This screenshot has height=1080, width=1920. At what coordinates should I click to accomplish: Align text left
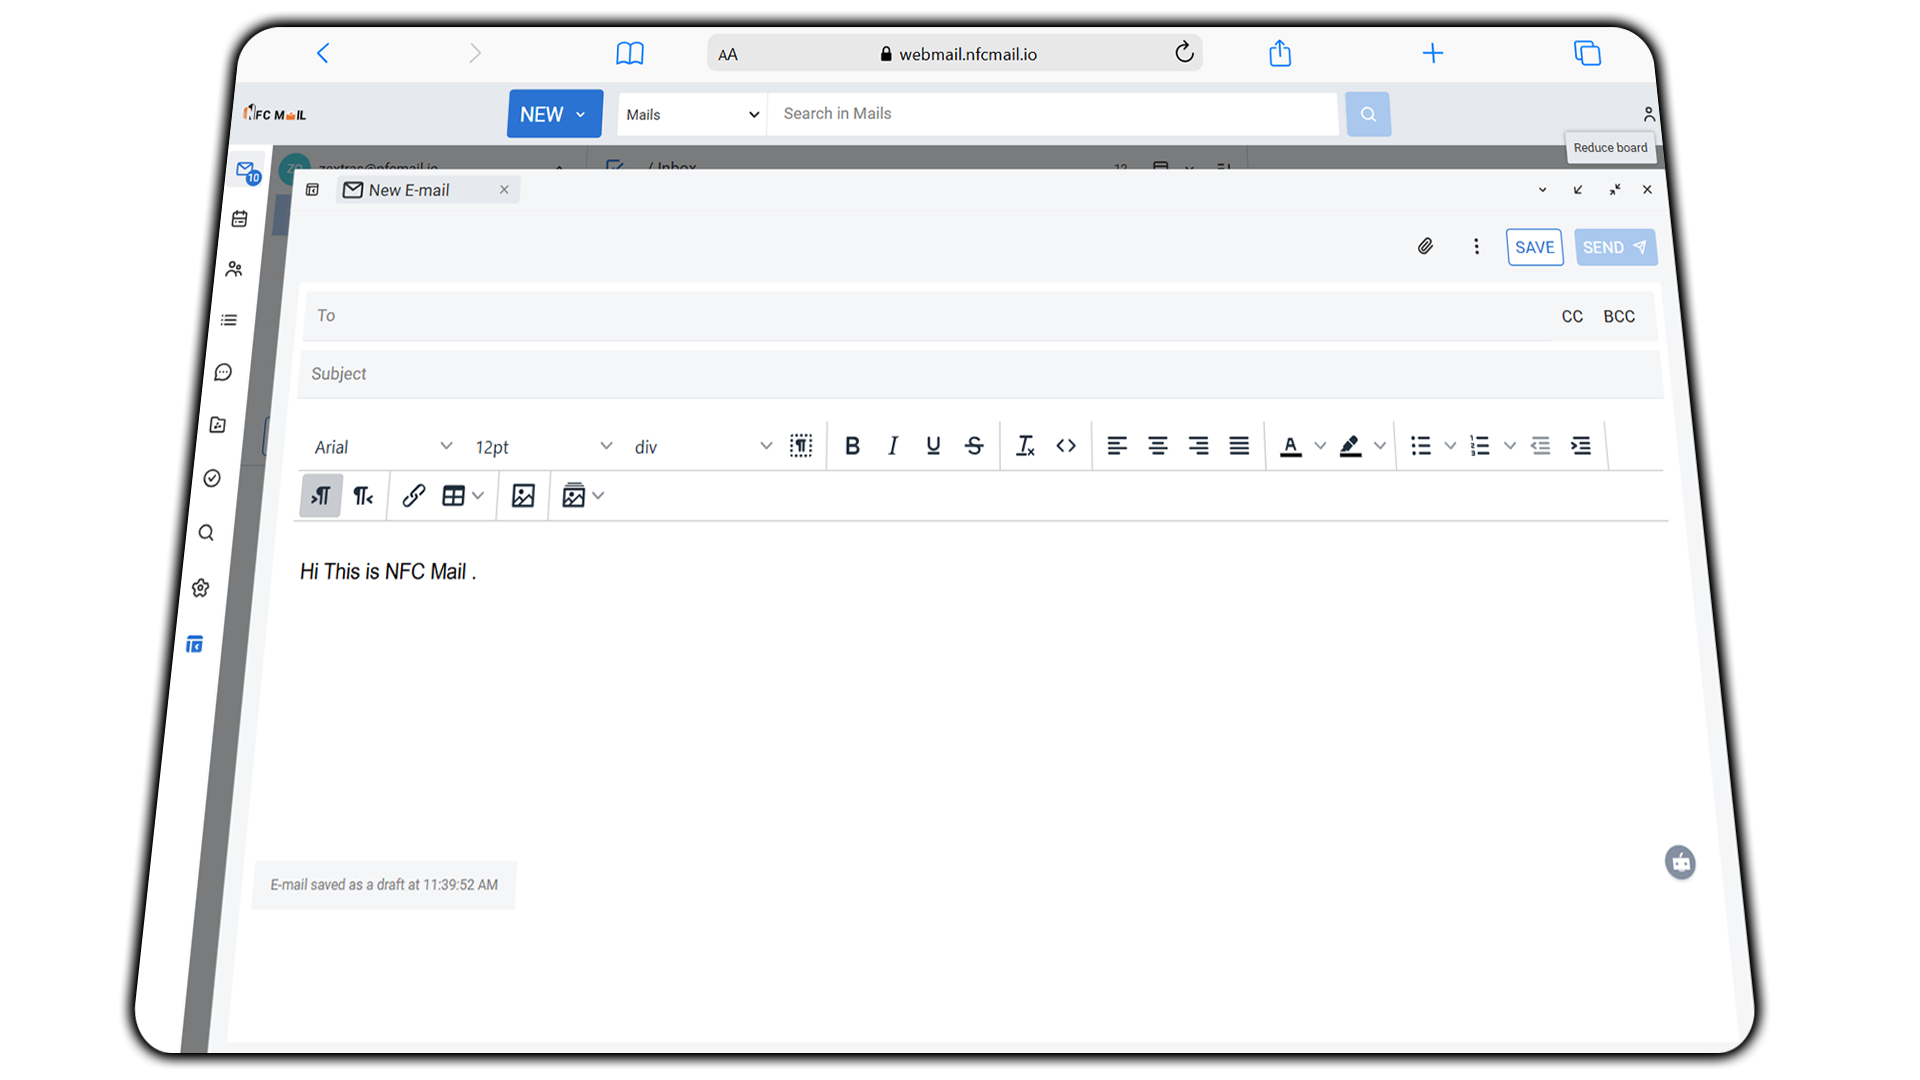(x=1117, y=446)
